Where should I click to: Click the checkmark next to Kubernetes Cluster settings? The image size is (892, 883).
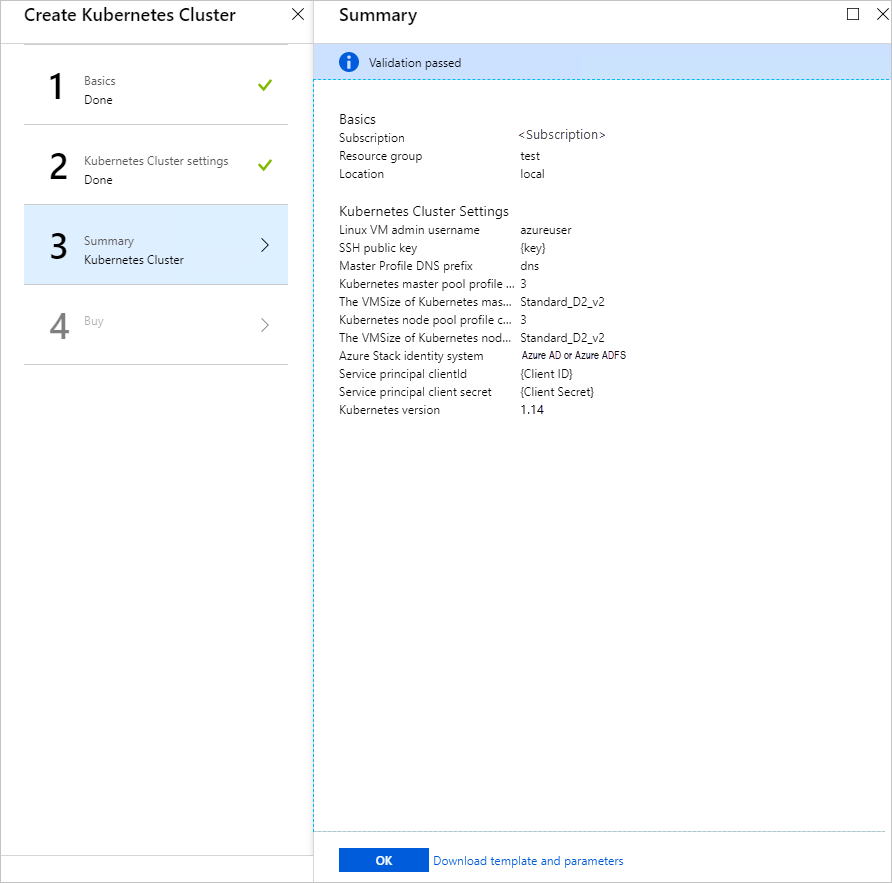[264, 165]
